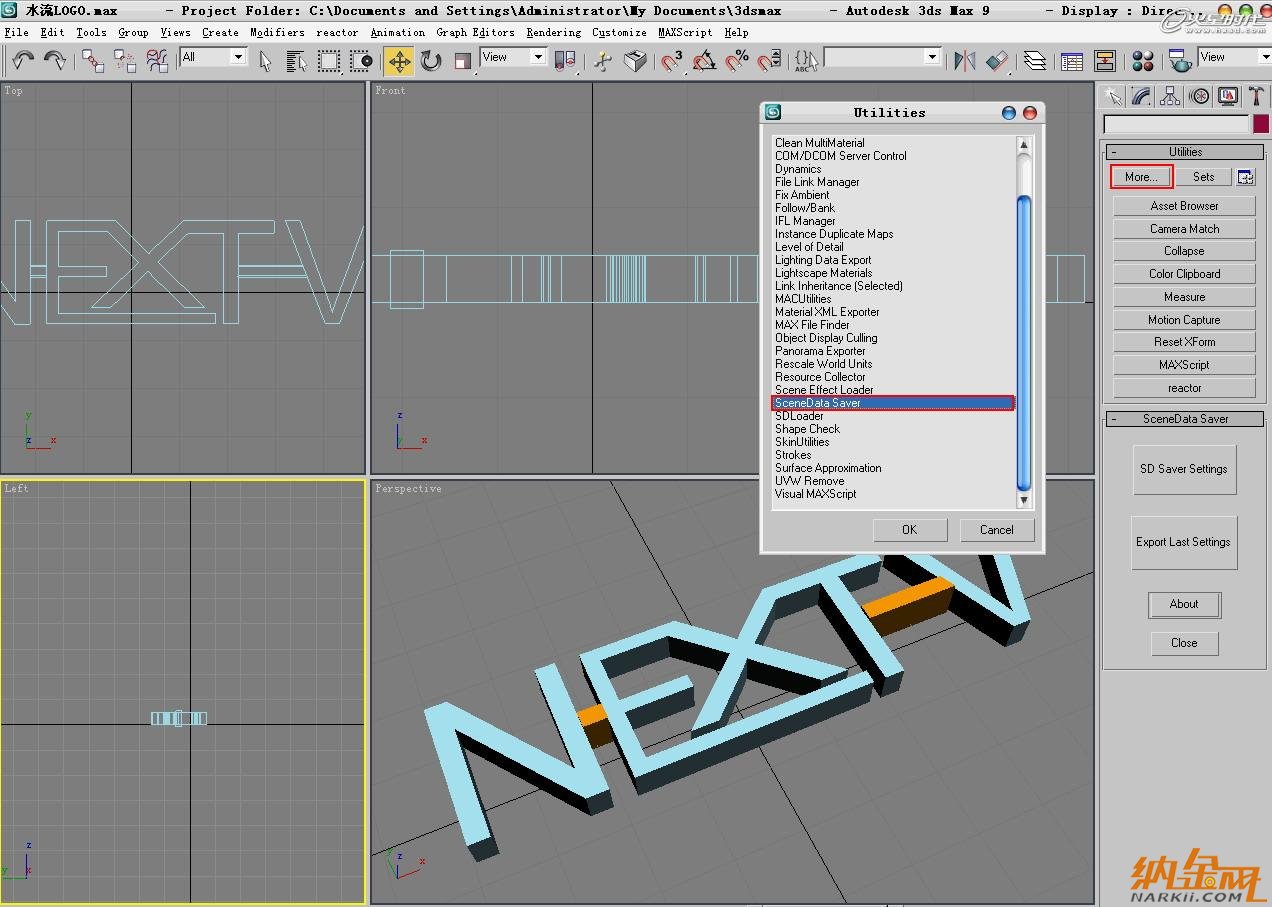Click the Mirror tool icon
Image resolution: width=1272 pixels, height=907 pixels.
tap(964, 61)
